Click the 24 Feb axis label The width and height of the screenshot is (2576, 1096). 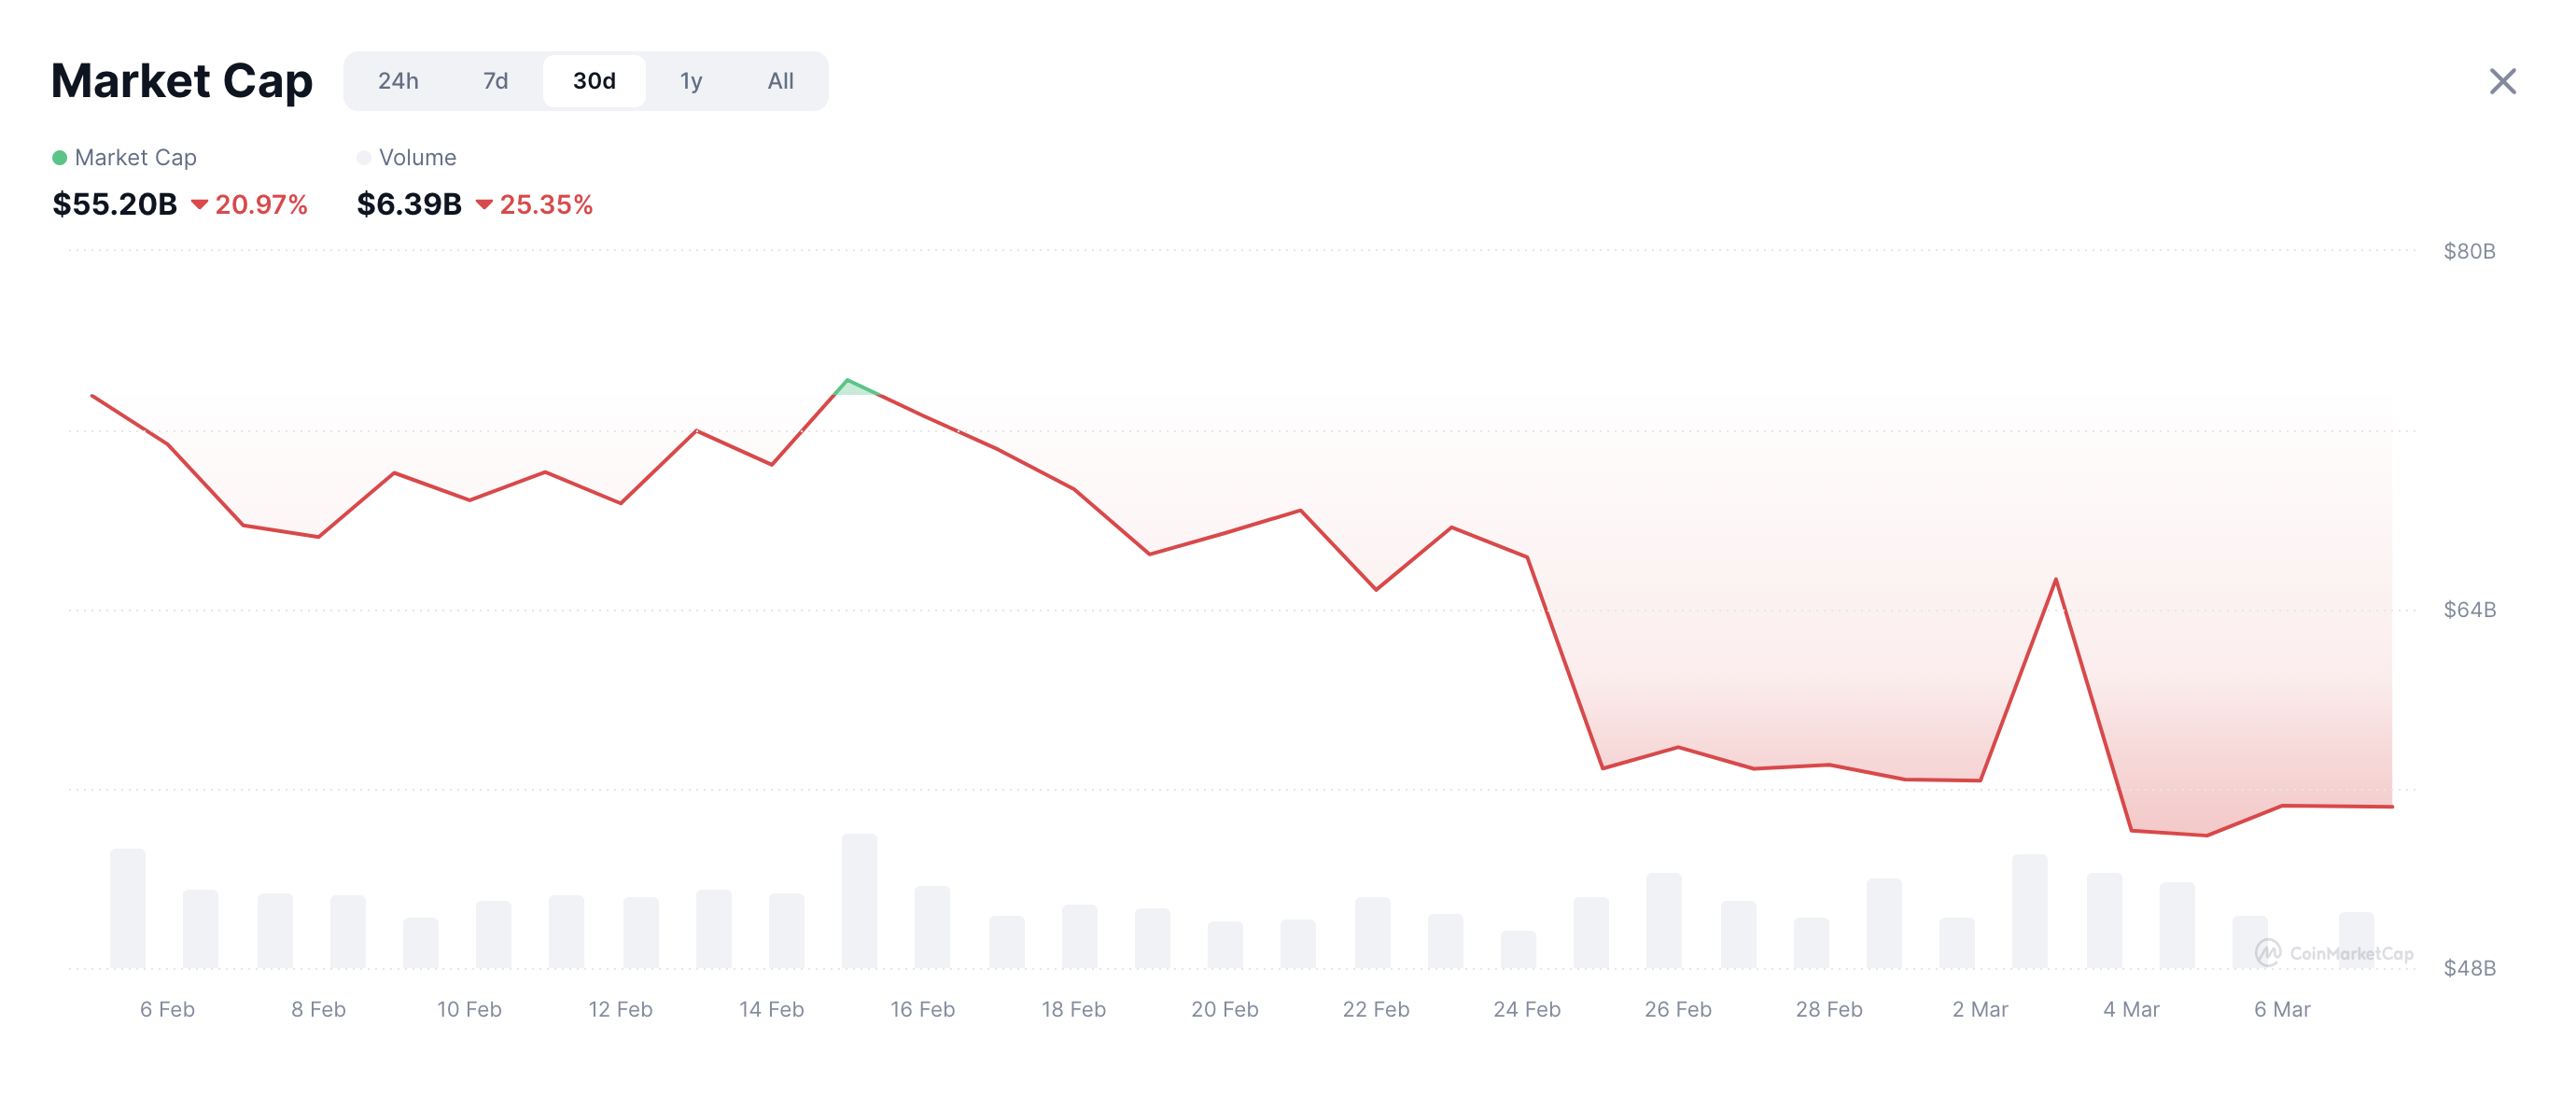click(1526, 1009)
